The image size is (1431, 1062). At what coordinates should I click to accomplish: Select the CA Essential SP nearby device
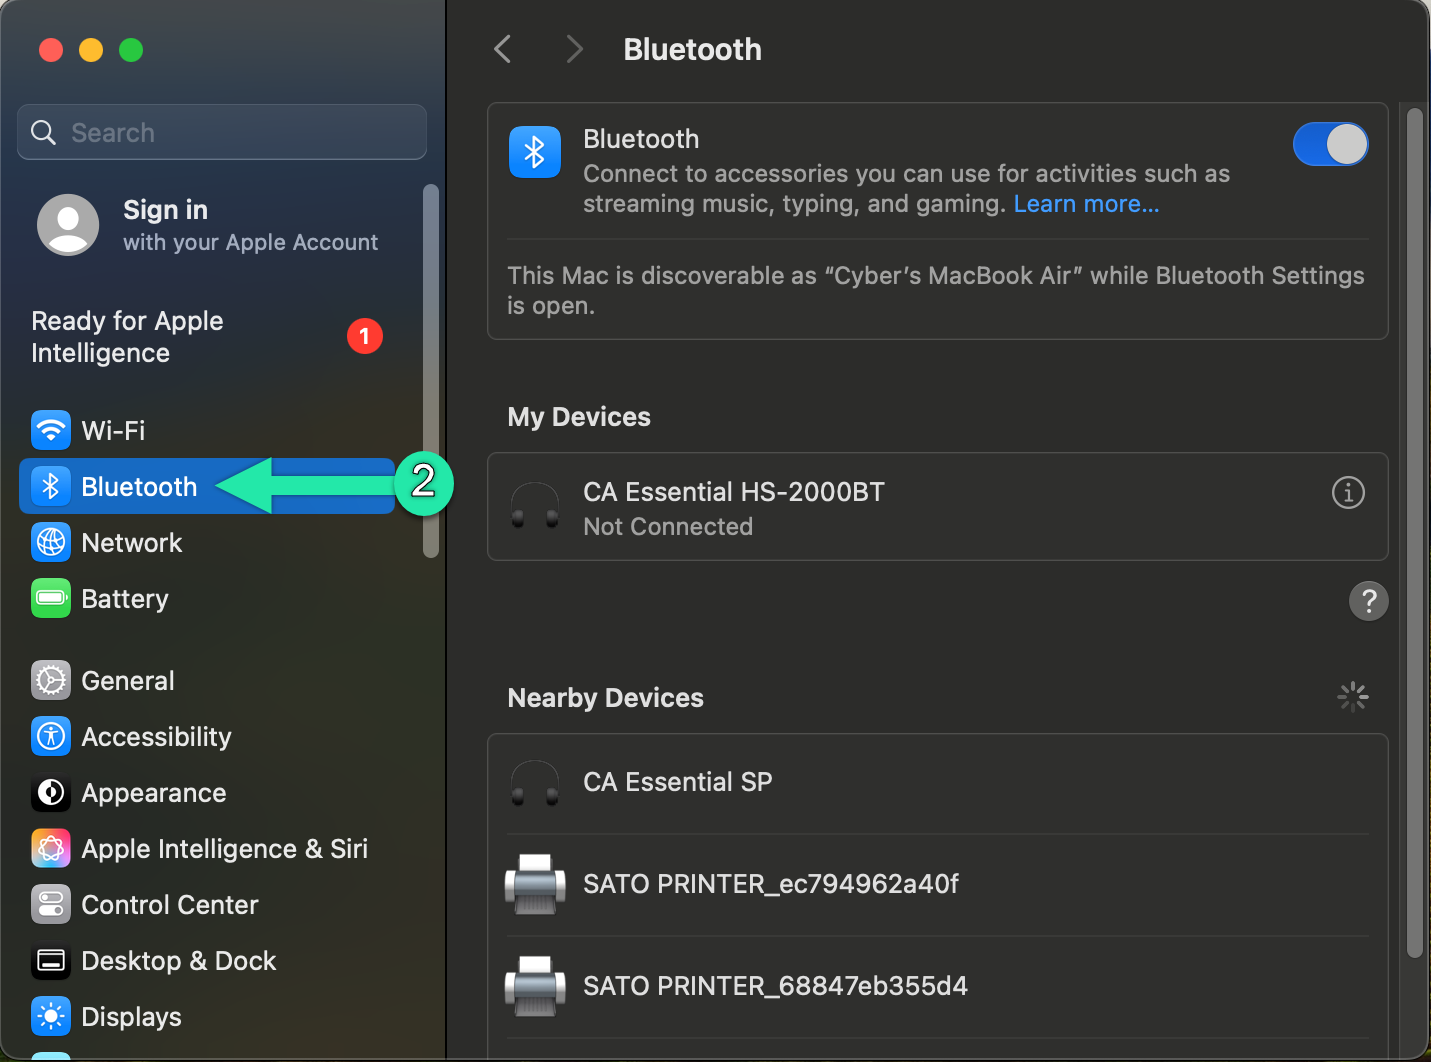(938, 783)
